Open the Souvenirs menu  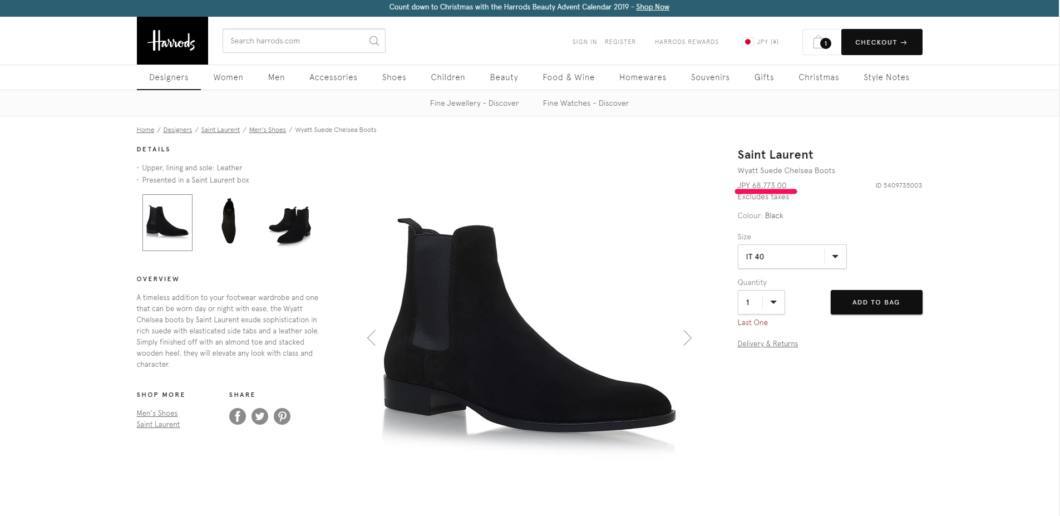tap(710, 77)
